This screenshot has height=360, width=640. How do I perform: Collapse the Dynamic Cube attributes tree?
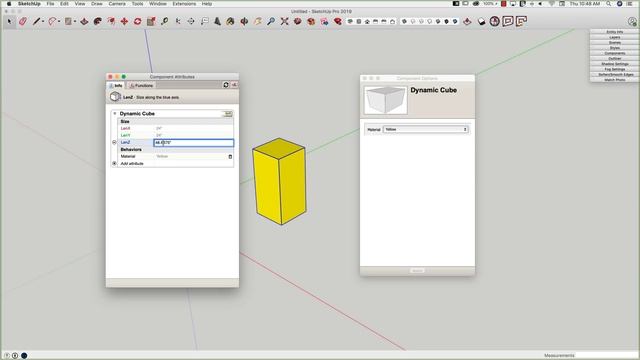tap(115, 113)
